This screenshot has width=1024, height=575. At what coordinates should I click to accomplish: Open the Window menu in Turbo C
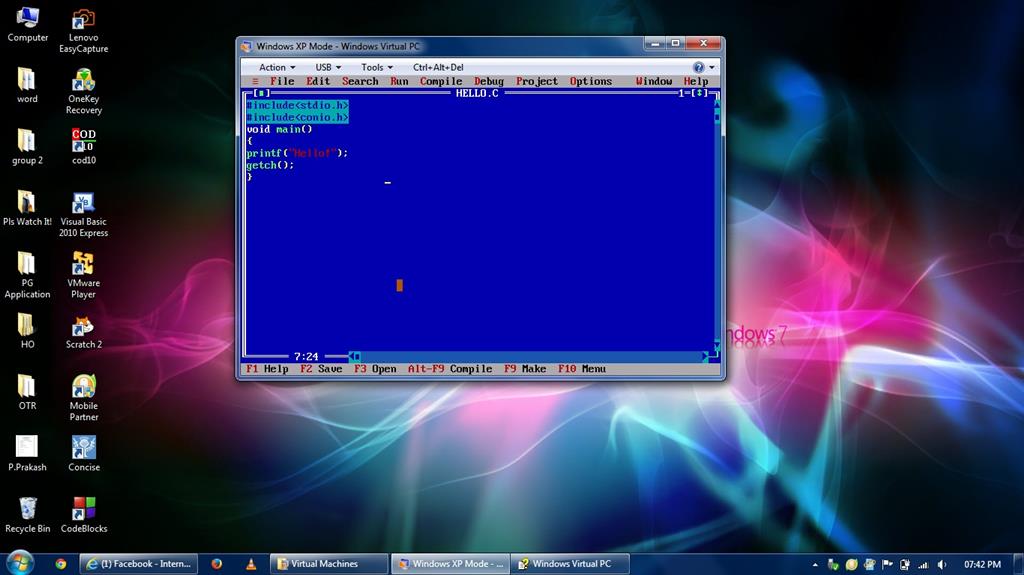point(654,81)
